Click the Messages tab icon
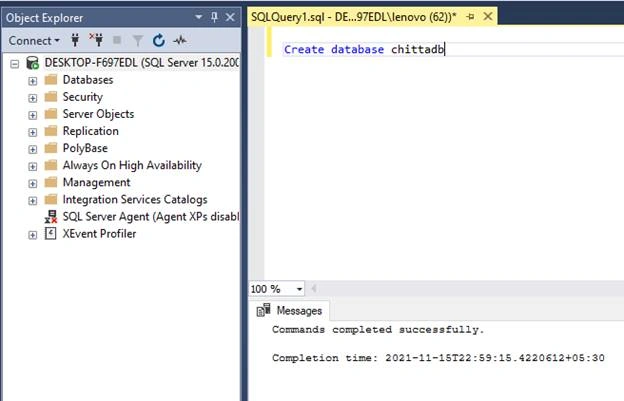This screenshot has height=401, width=624. click(x=263, y=310)
